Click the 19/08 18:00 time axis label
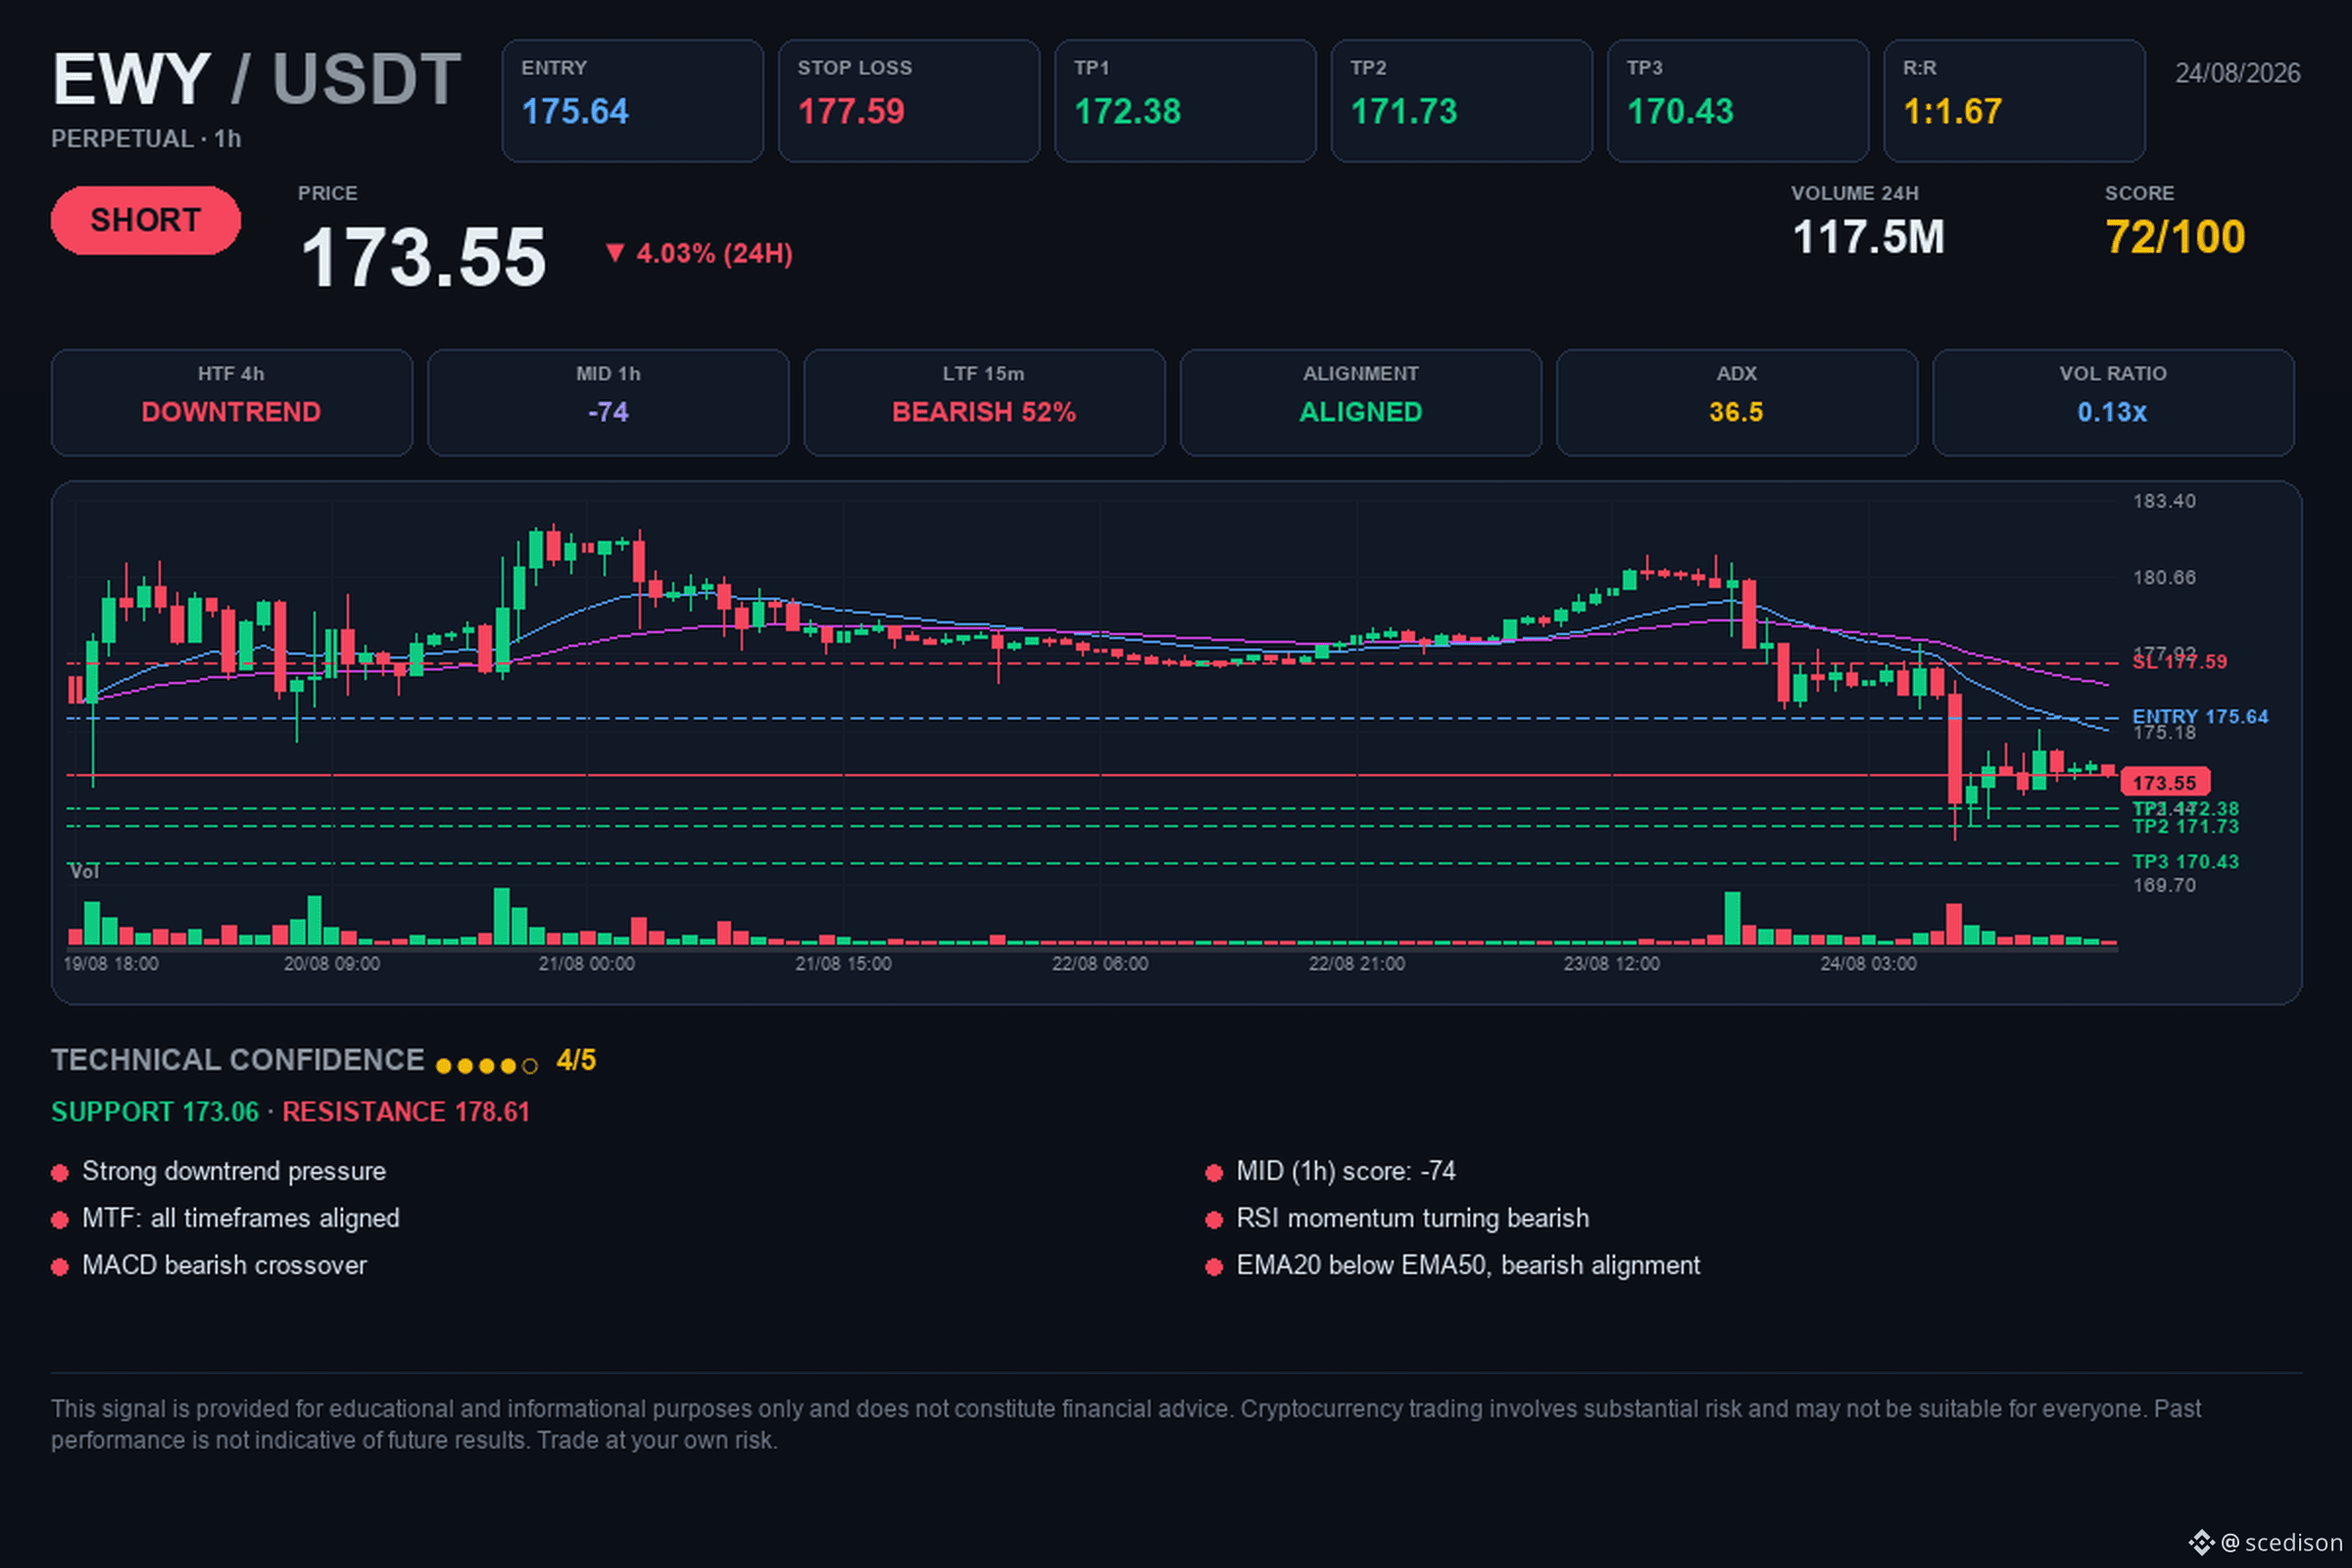The image size is (2352, 1568). pos(111,964)
